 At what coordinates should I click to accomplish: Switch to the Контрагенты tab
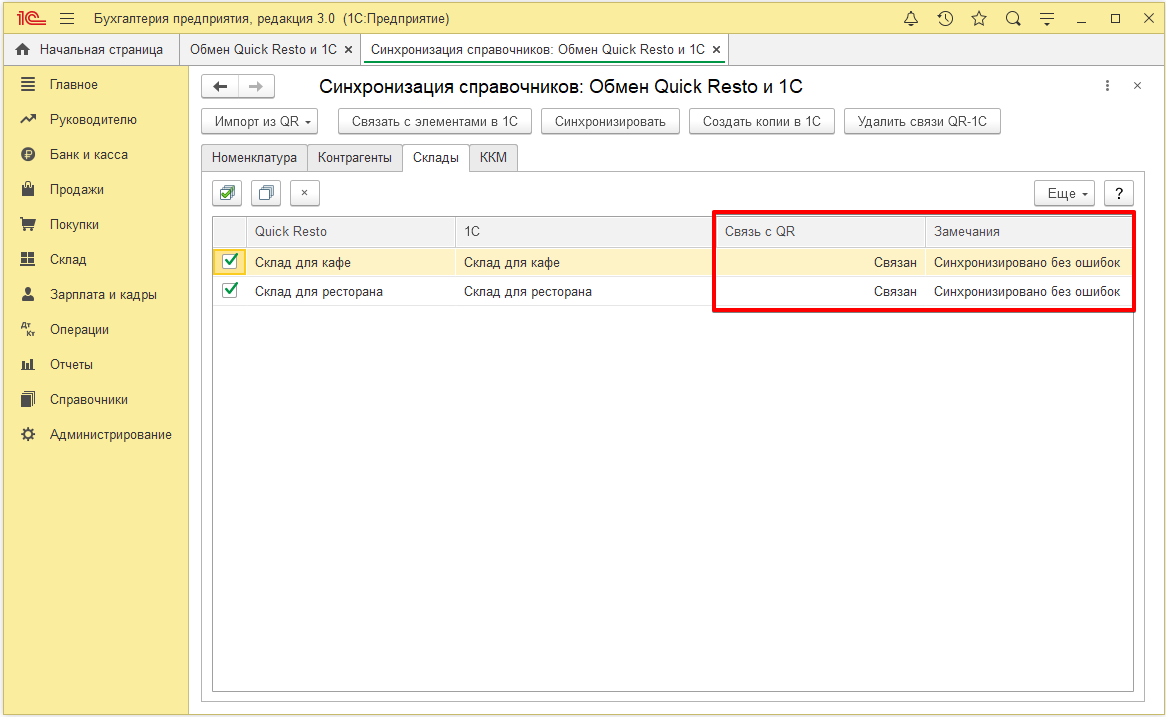pyautogui.click(x=355, y=158)
